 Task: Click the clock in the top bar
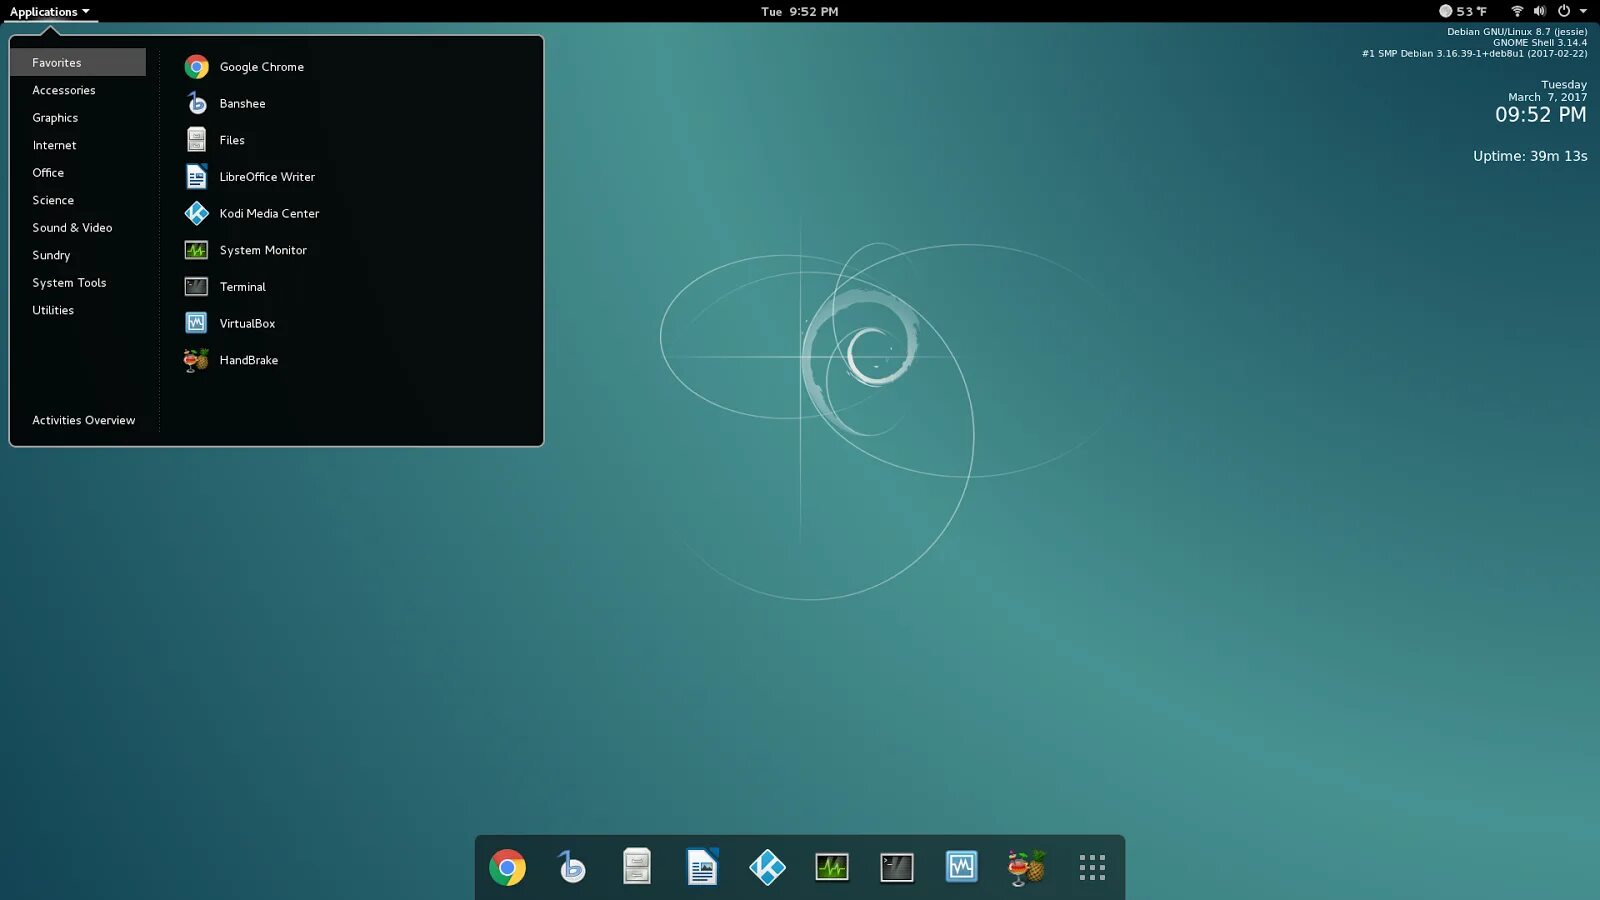(x=800, y=11)
